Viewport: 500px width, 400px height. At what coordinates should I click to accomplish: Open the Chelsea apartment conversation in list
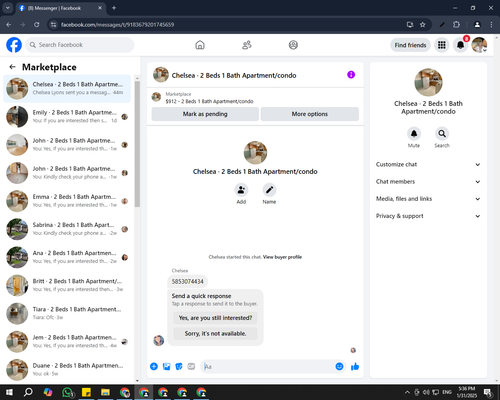coord(67,89)
